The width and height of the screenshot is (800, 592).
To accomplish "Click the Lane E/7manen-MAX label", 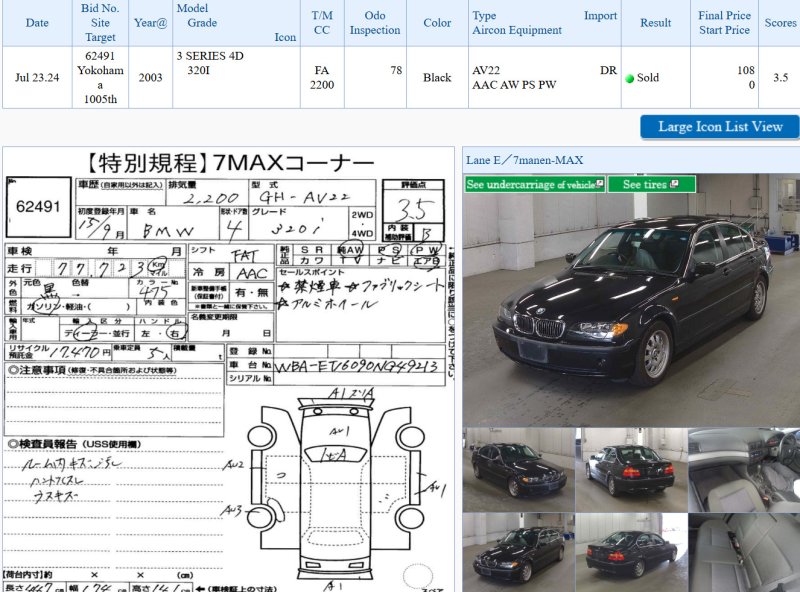I will pyautogui.click(x=524, y=160).
